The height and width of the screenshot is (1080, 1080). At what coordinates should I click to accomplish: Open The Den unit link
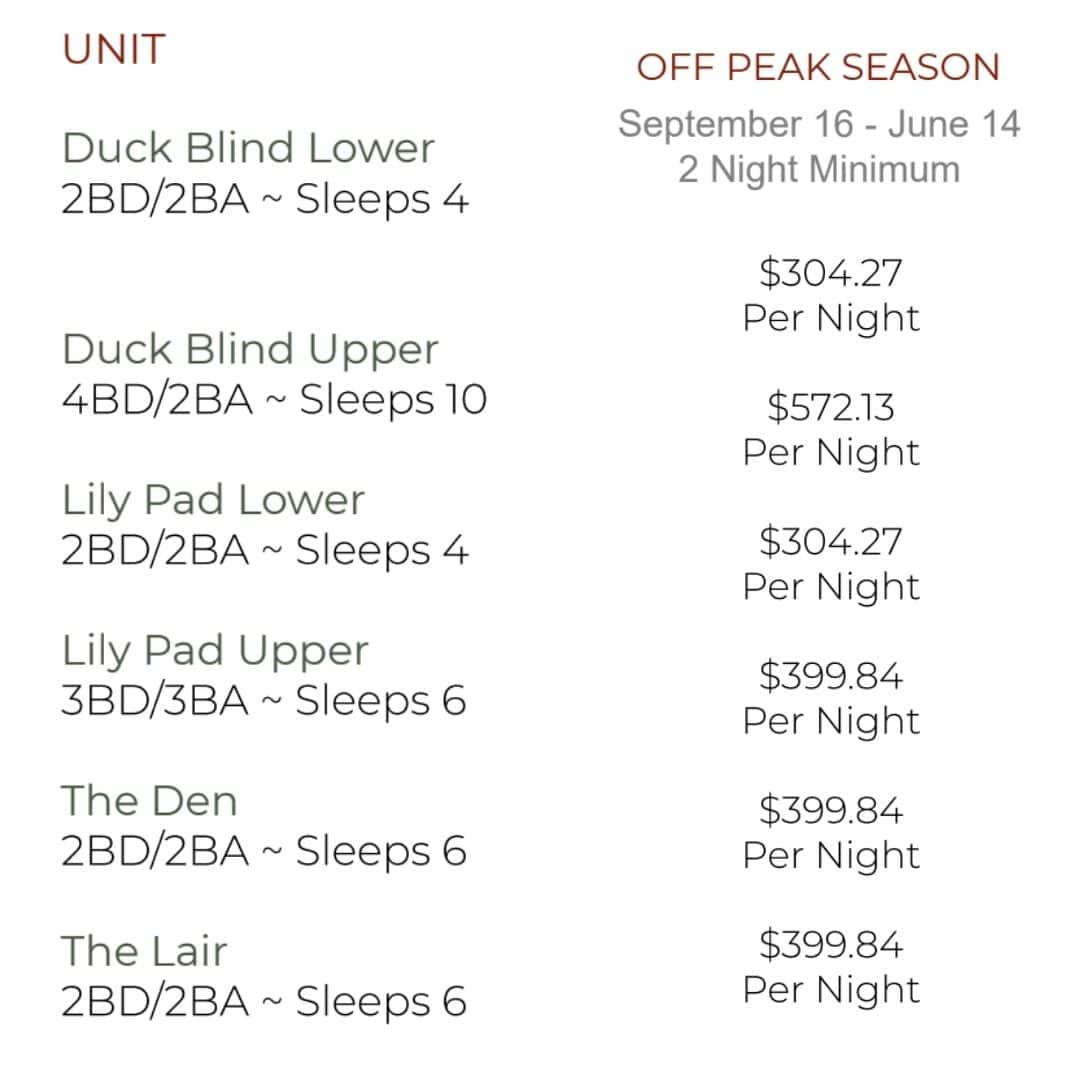click(149, 800)
